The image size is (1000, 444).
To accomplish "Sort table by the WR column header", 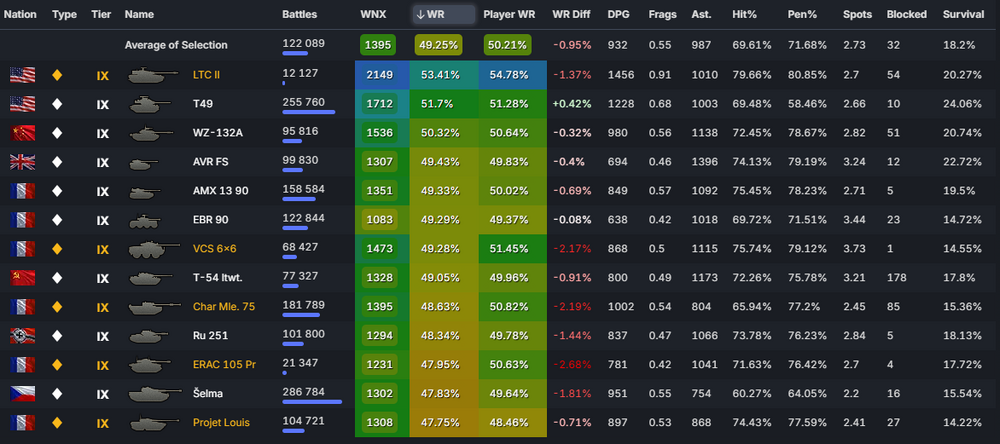I will 444,14.
